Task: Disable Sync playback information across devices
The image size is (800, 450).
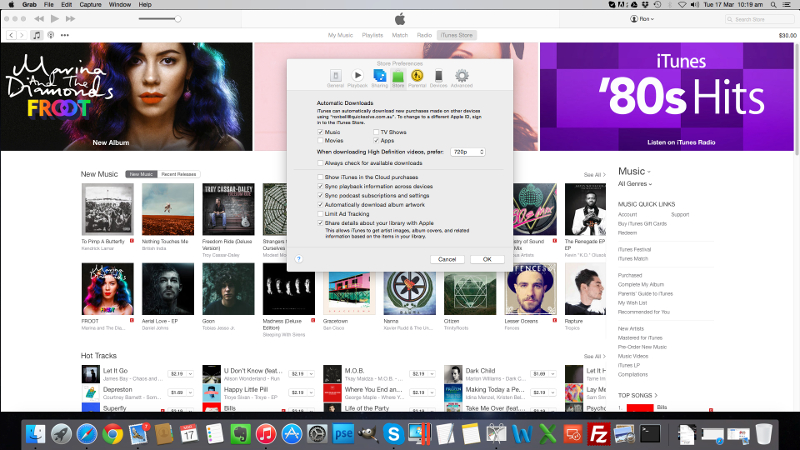Action: click(320, 186)
